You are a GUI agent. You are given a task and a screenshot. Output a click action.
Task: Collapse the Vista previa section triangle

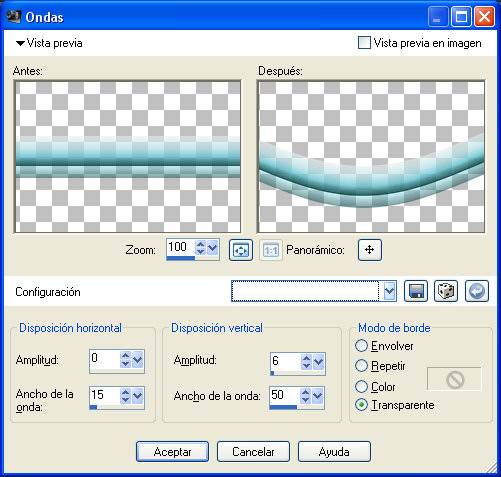pyautogui.click(x=20, y=43)
